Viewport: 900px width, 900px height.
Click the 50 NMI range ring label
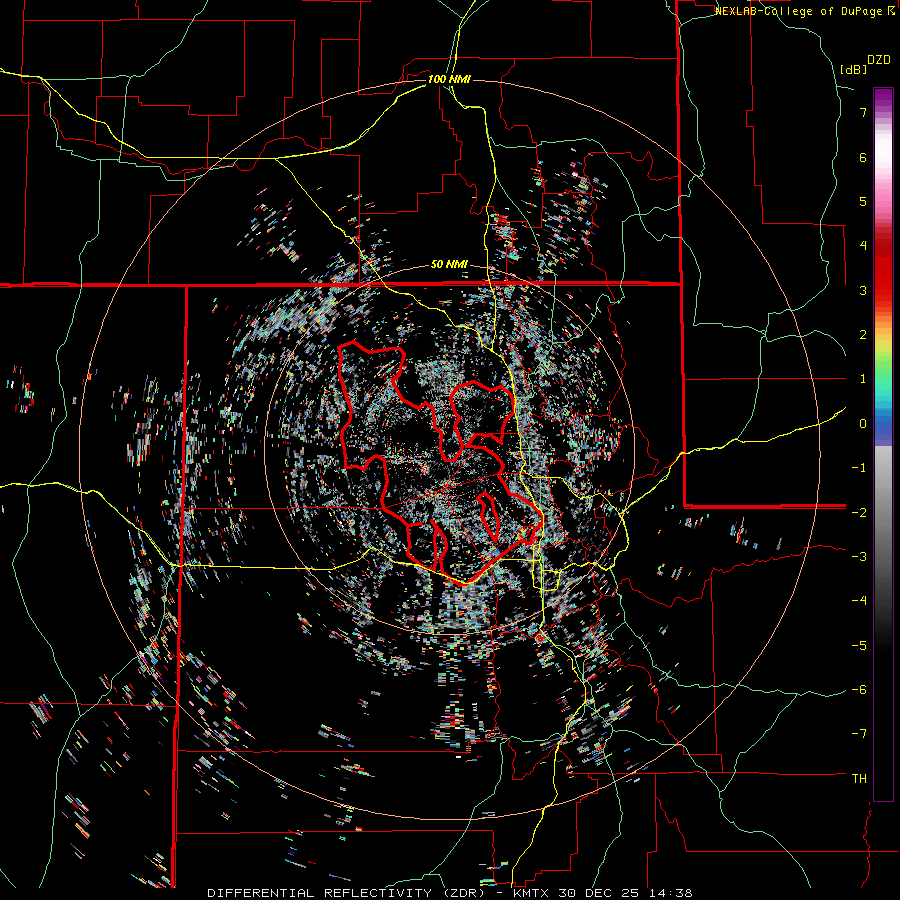449,265
